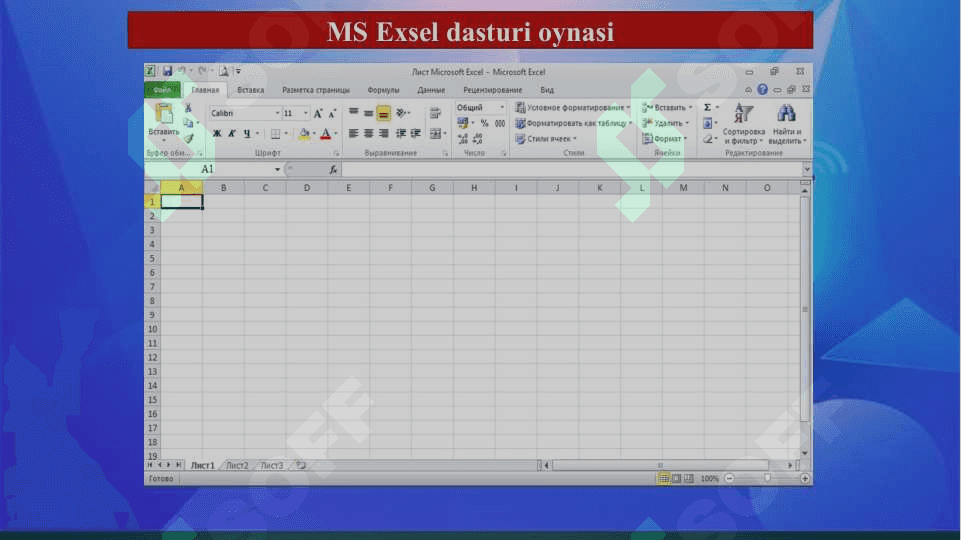Click the Help question mark icon
Image resolution: width=961 pixels, height=540 pixels.
(762, 89)
